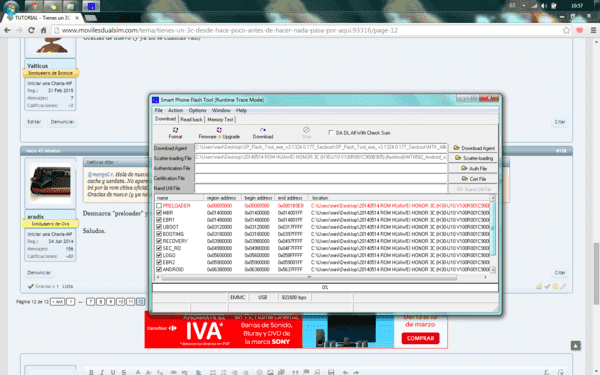Click Editar under Valticus post
This screenshot has width=600, height=375.
click(34, 122)
